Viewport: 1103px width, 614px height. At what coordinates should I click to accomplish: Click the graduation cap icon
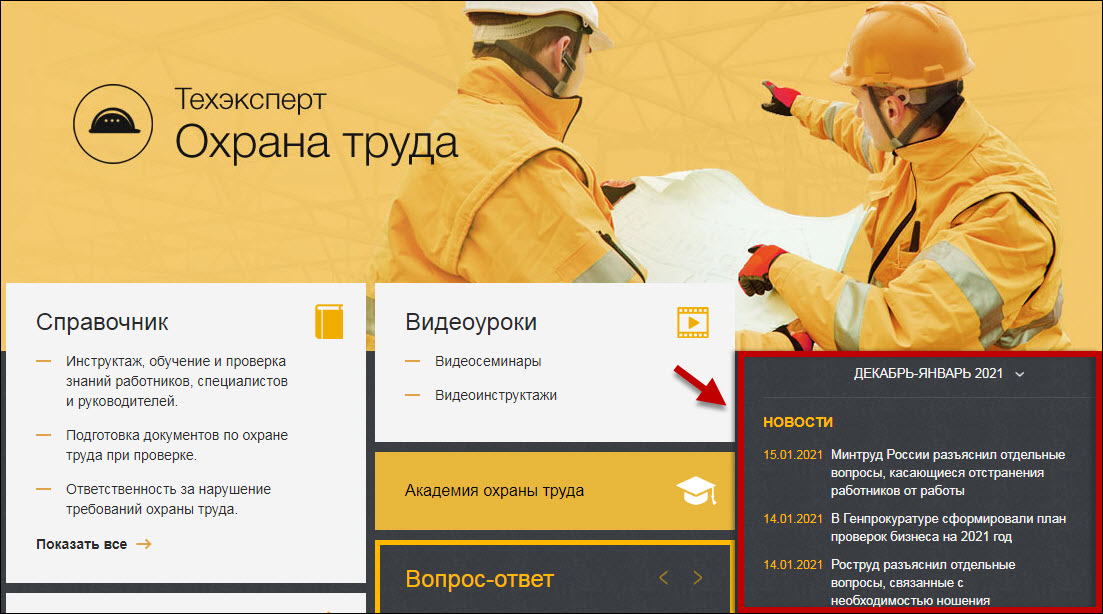tap(696, 490)
